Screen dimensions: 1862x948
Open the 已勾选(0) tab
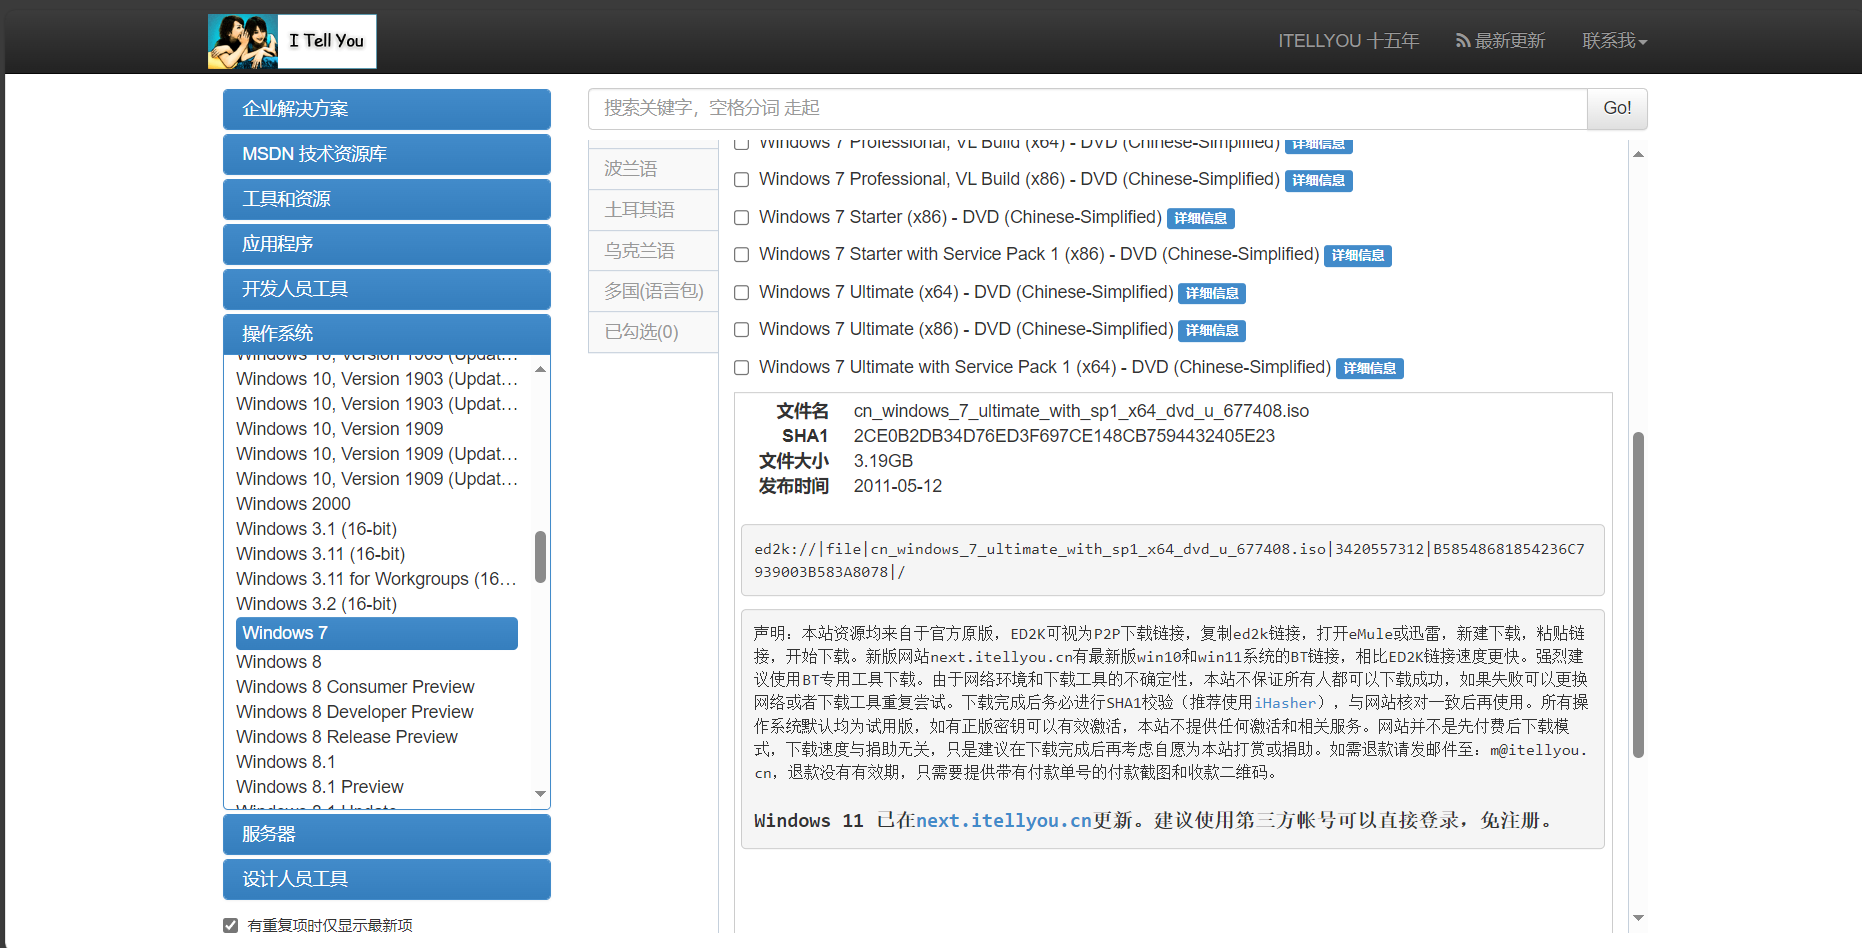tap(653, 332)
